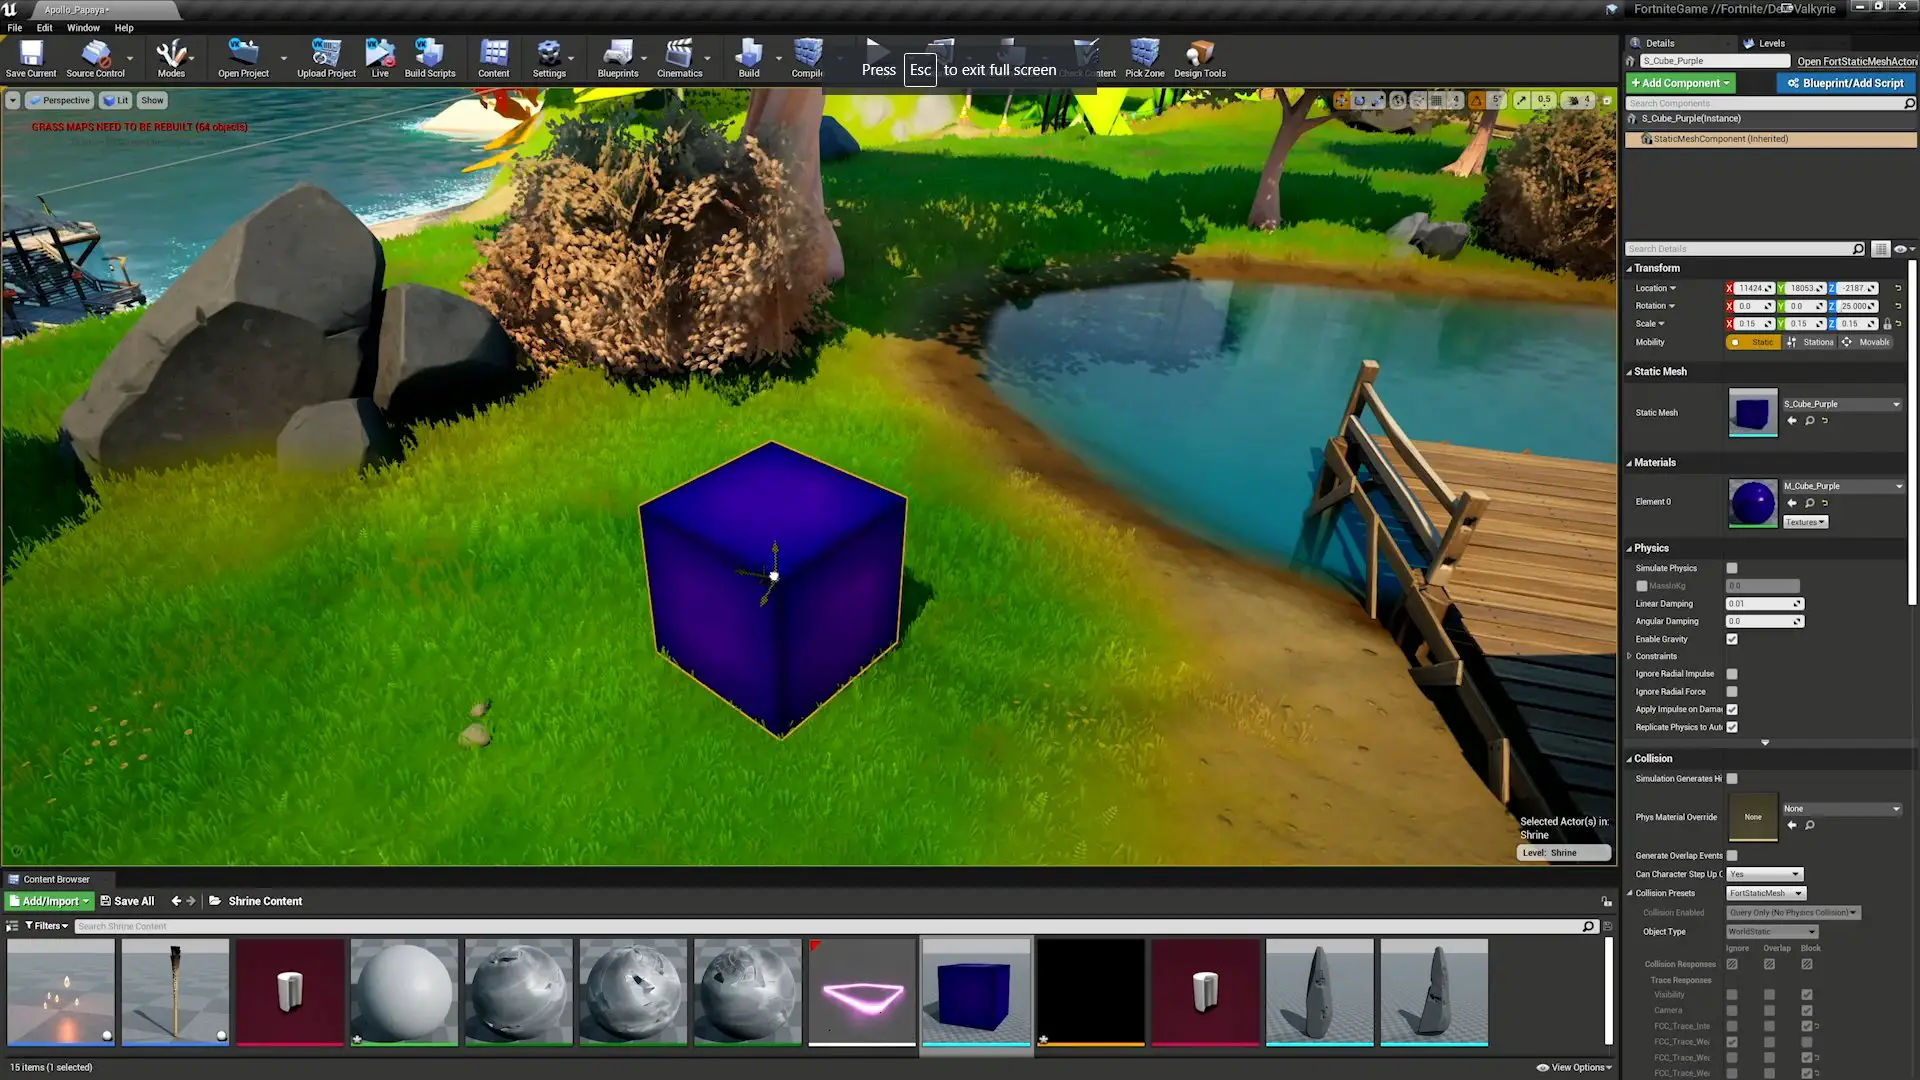The width and height of the screenshot is (1920, 1080).
Task: Select purple cube thumbnail in content browser
Action: (x=976, y=992)
